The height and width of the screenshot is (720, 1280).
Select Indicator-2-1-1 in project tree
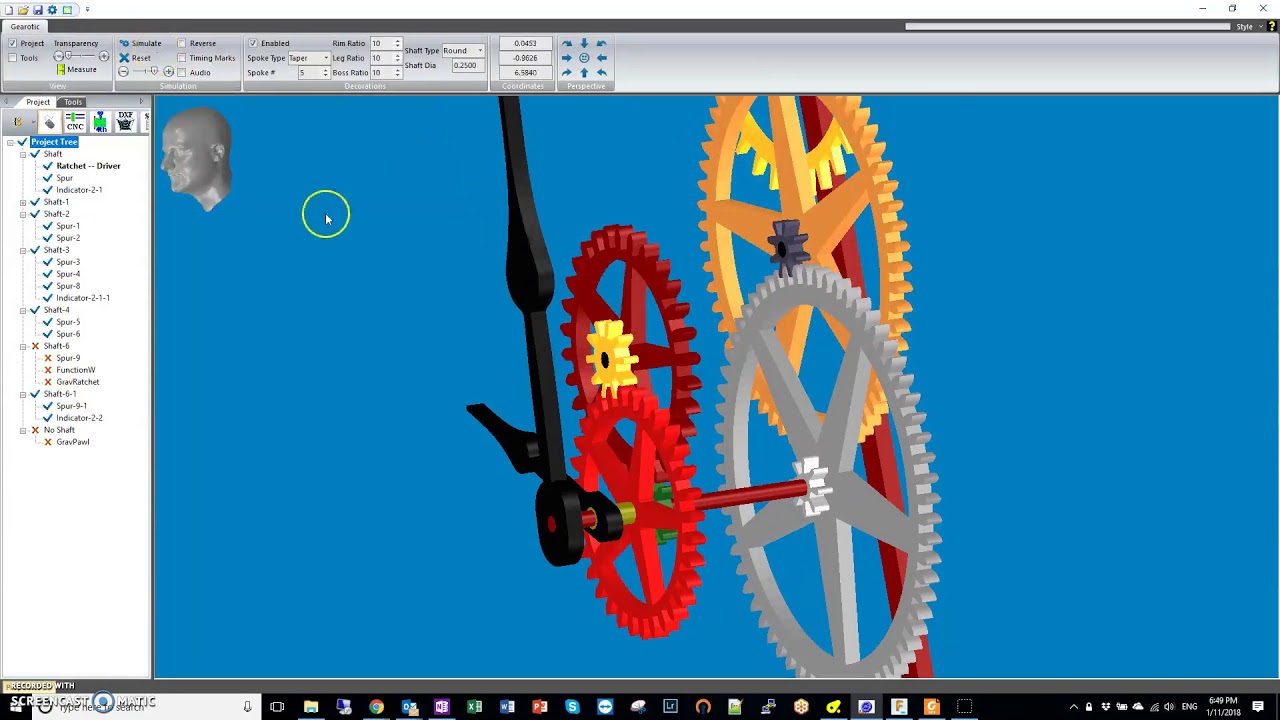tap(83, 298)
